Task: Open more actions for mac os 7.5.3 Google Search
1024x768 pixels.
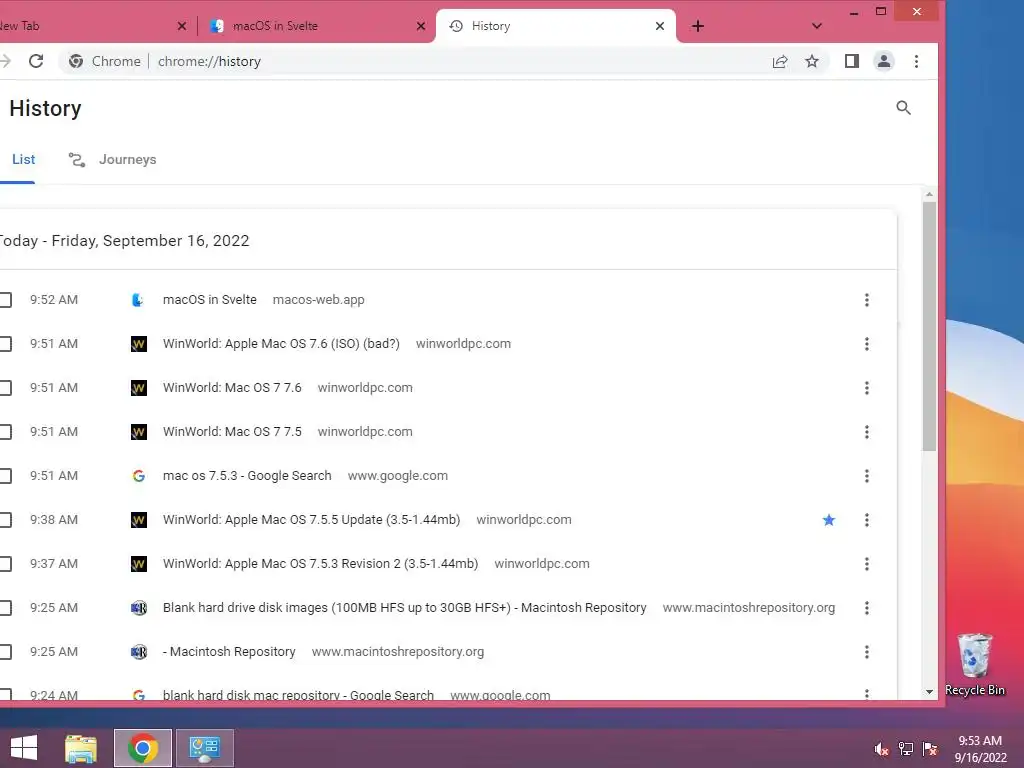Action: point(867,475)
